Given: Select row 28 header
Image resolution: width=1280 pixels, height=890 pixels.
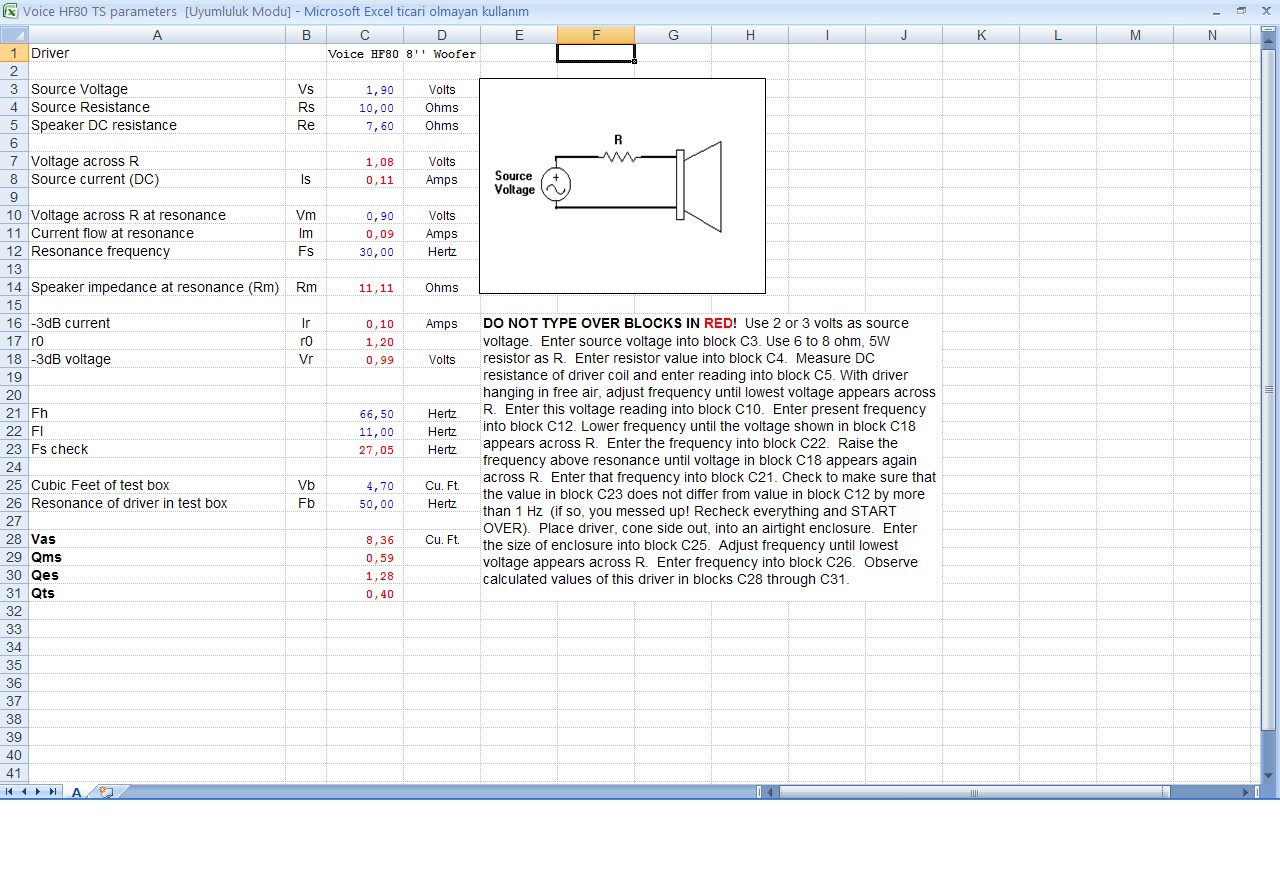Looking at the screenshot, I should 14,539.
